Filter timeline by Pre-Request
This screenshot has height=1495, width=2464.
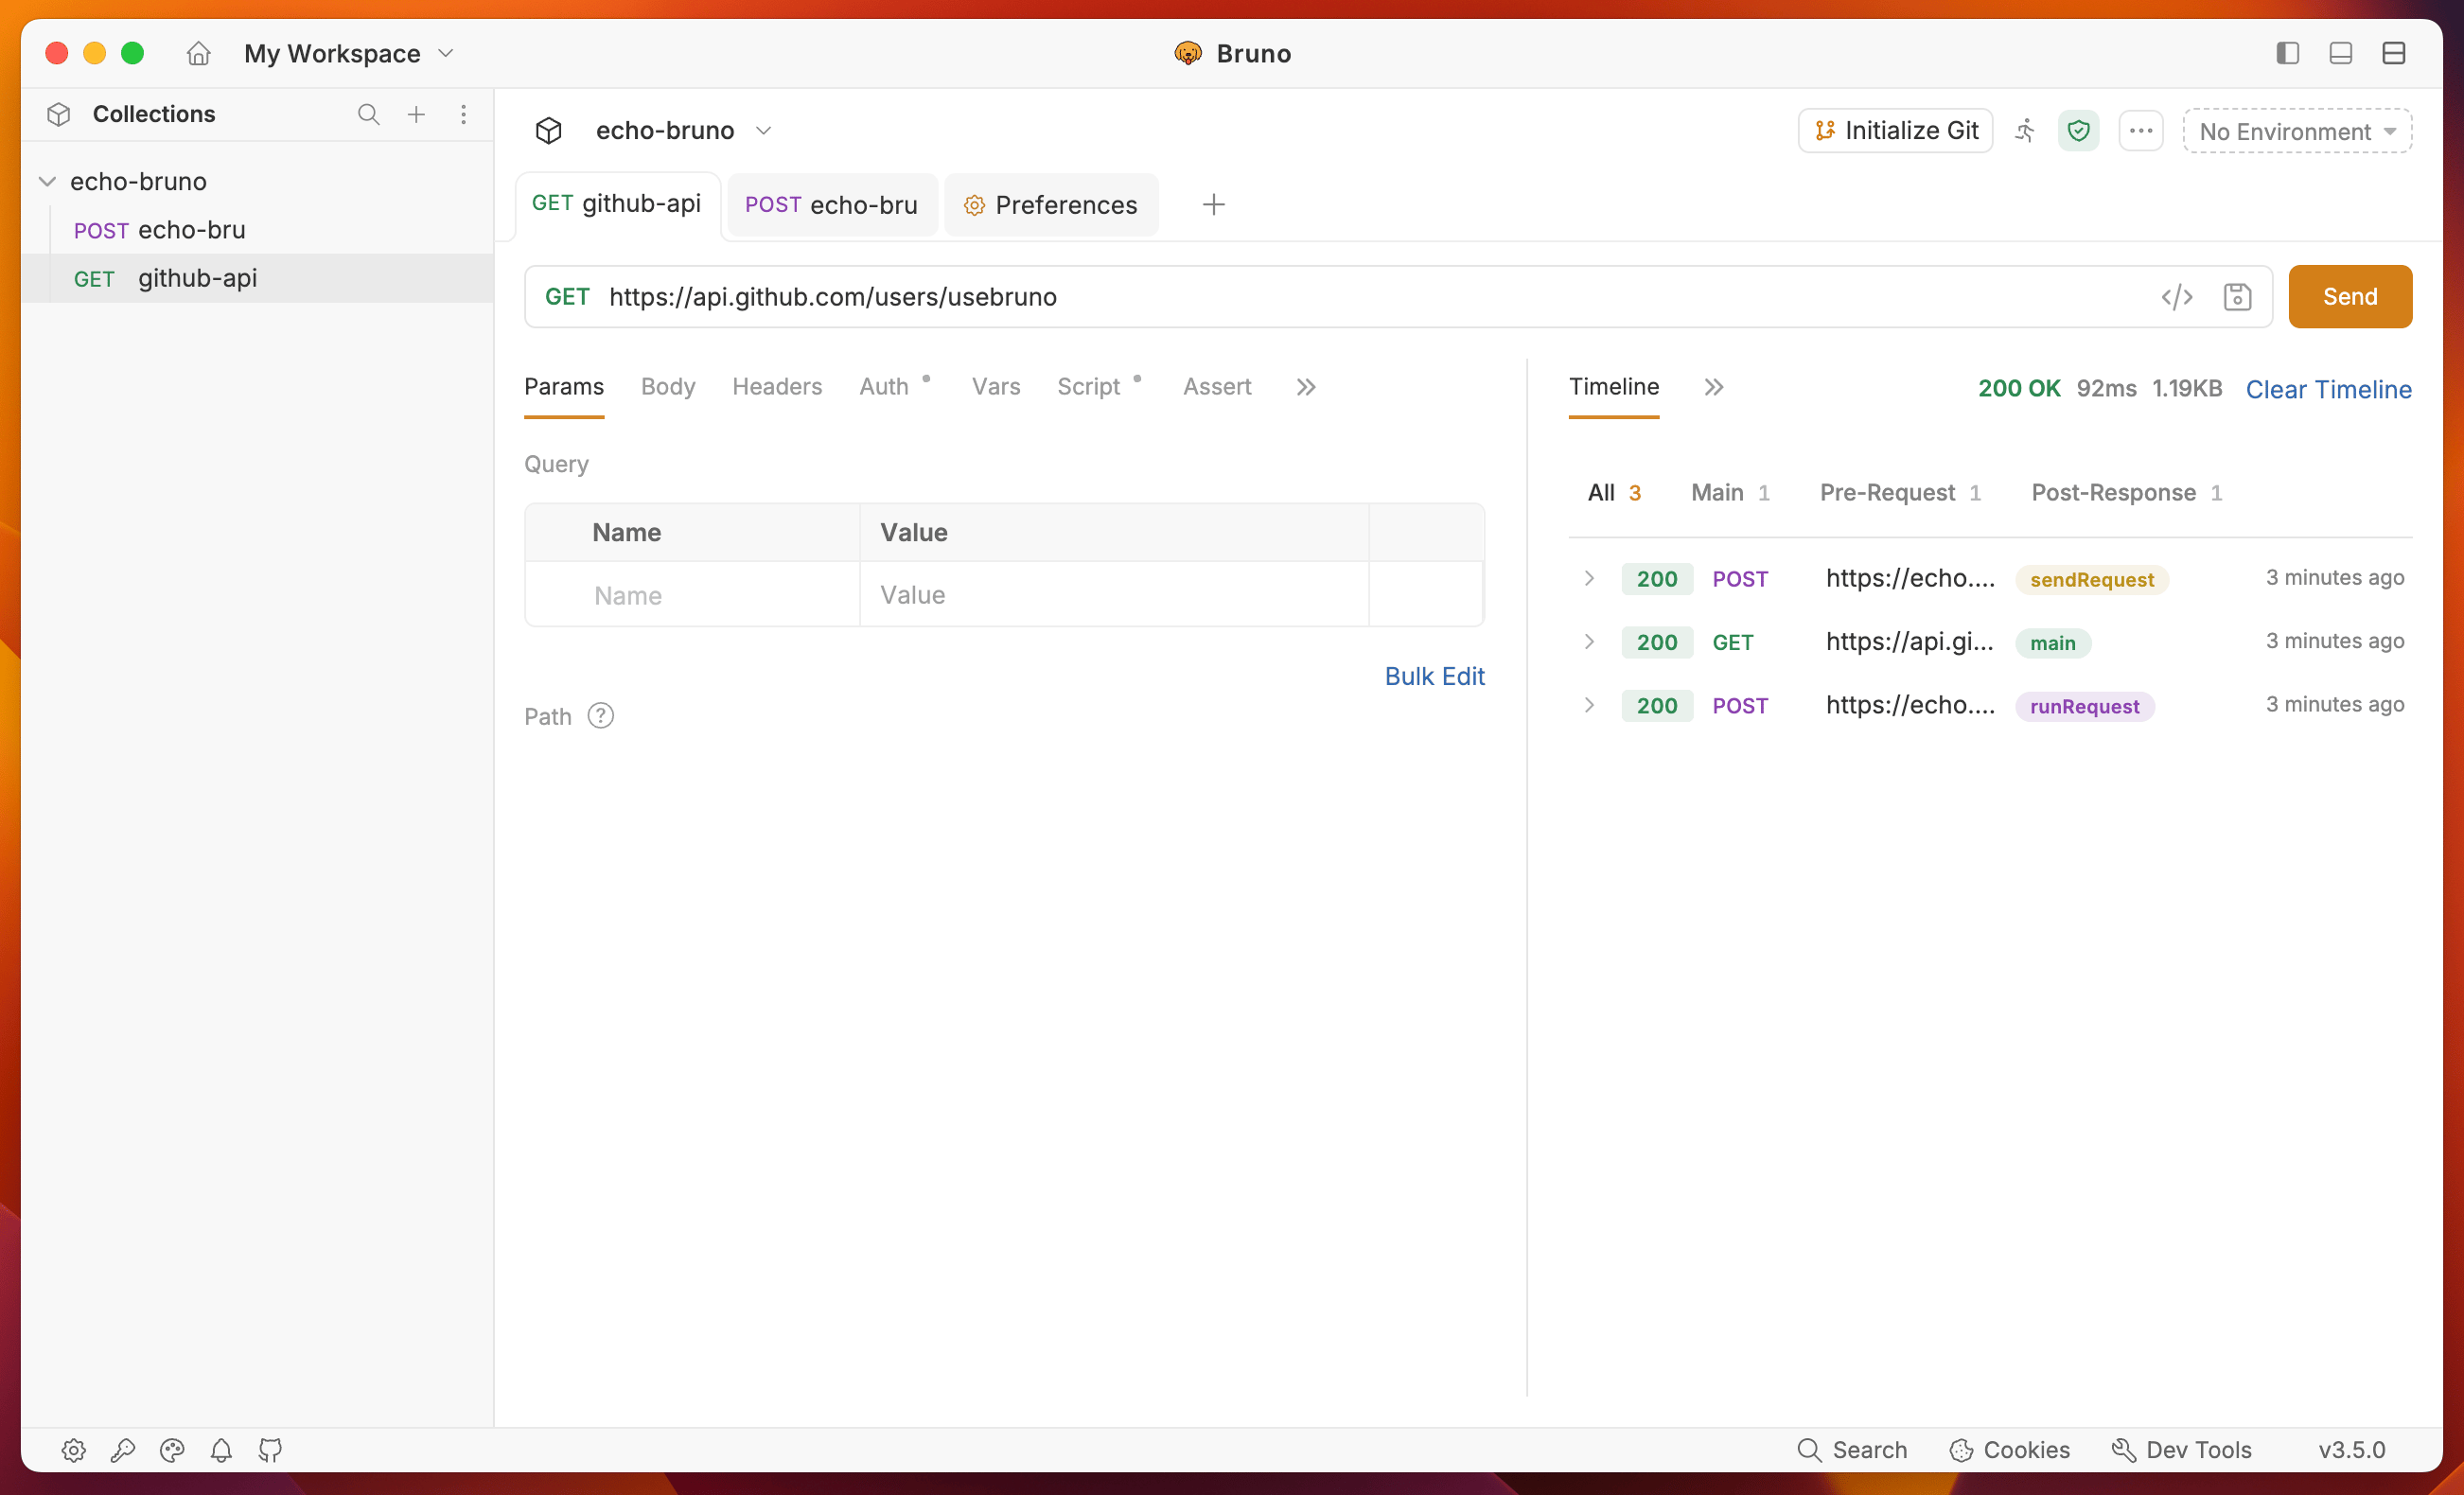(x=1900, y=492)
